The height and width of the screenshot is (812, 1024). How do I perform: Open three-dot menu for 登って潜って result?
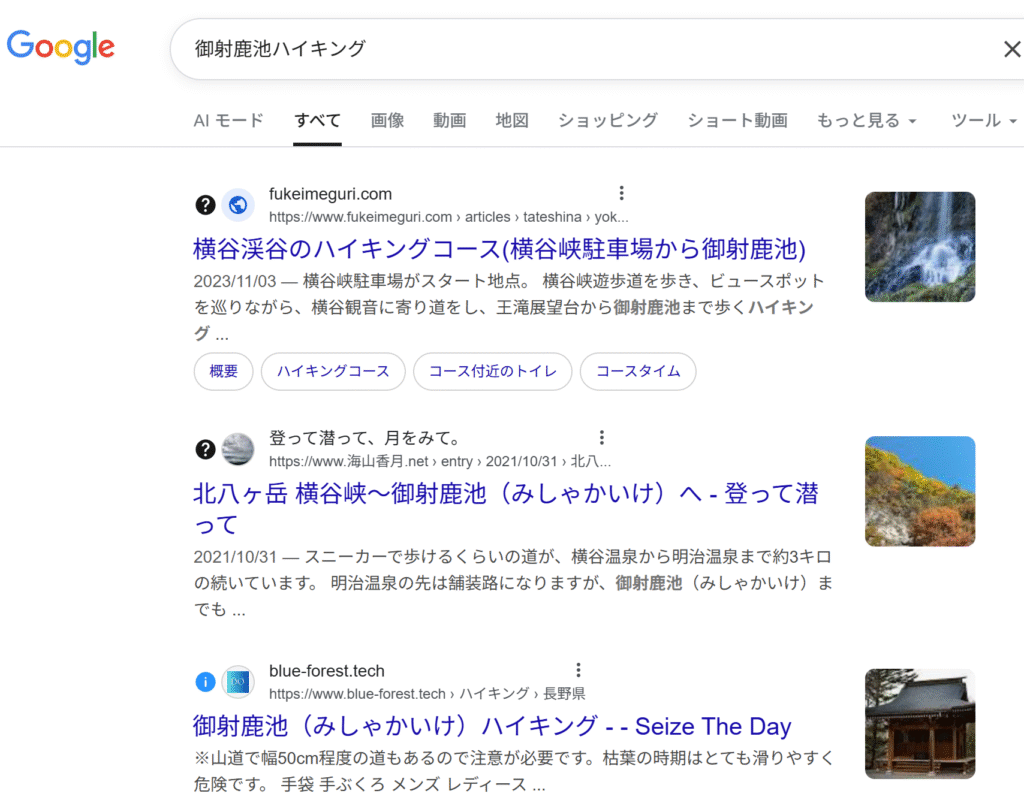(602, 437)
